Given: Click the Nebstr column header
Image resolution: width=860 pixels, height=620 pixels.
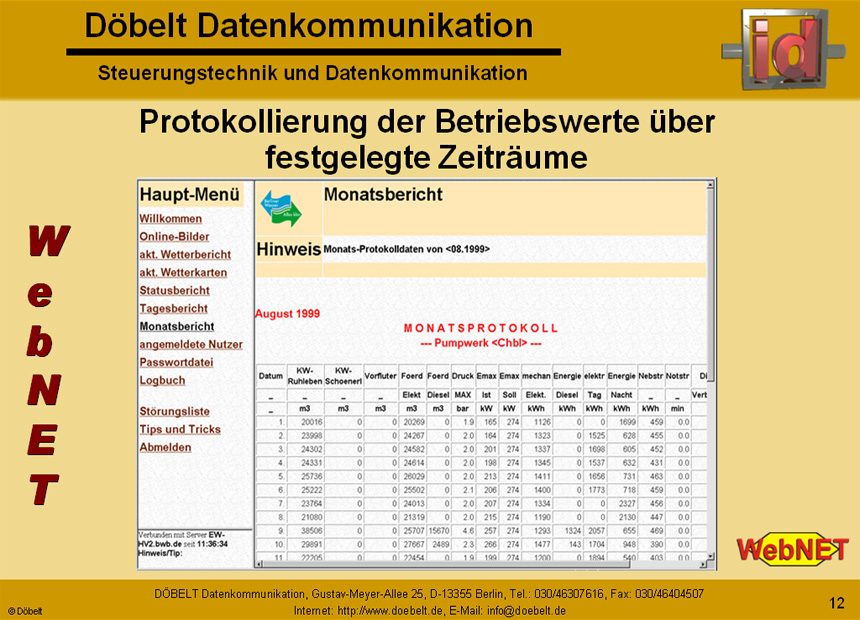Looking at the screenshot, I should [x=651, y=376].
